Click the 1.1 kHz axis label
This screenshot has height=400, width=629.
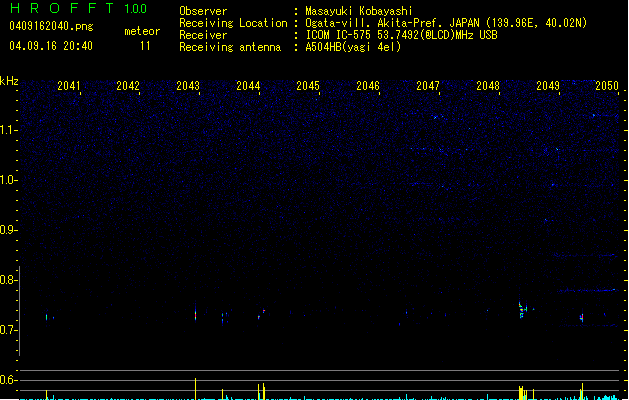point(8,130)
